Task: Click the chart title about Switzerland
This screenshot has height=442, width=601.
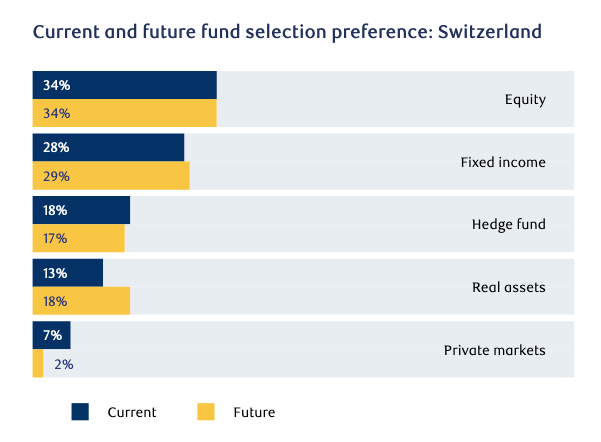Action: pos(288,31)
